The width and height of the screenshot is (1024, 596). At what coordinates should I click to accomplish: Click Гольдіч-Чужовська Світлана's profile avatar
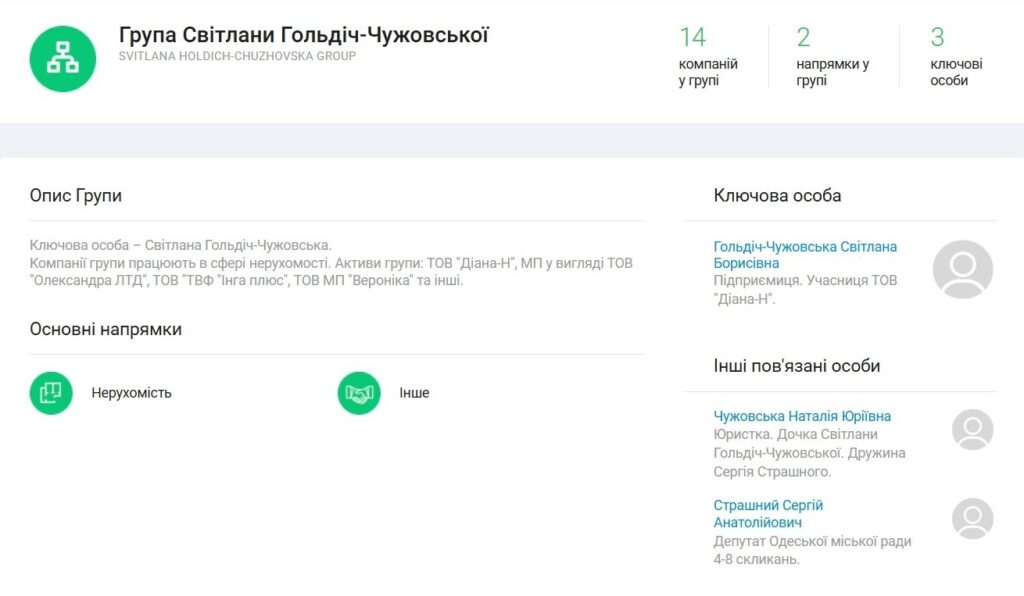962,269
